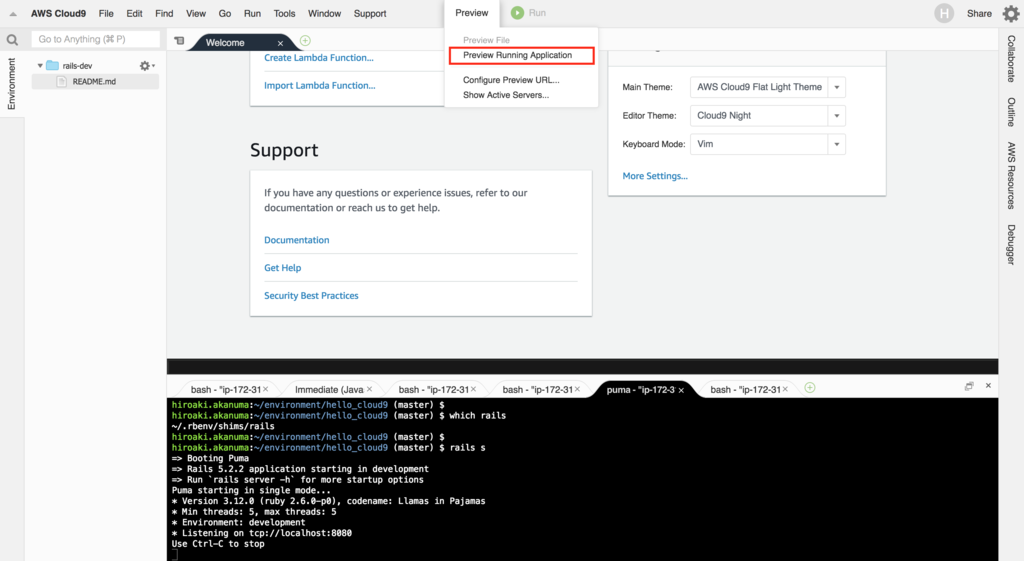
Task: Switch to the first bash terminal tab
Action: (x=225, y=390)
